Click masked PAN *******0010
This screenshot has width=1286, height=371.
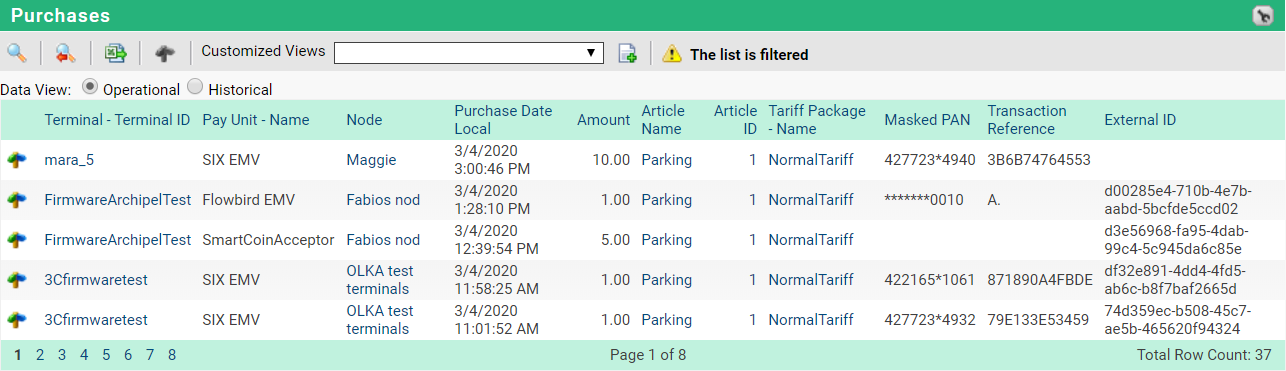pyautogui.click(x=924, y=200)
